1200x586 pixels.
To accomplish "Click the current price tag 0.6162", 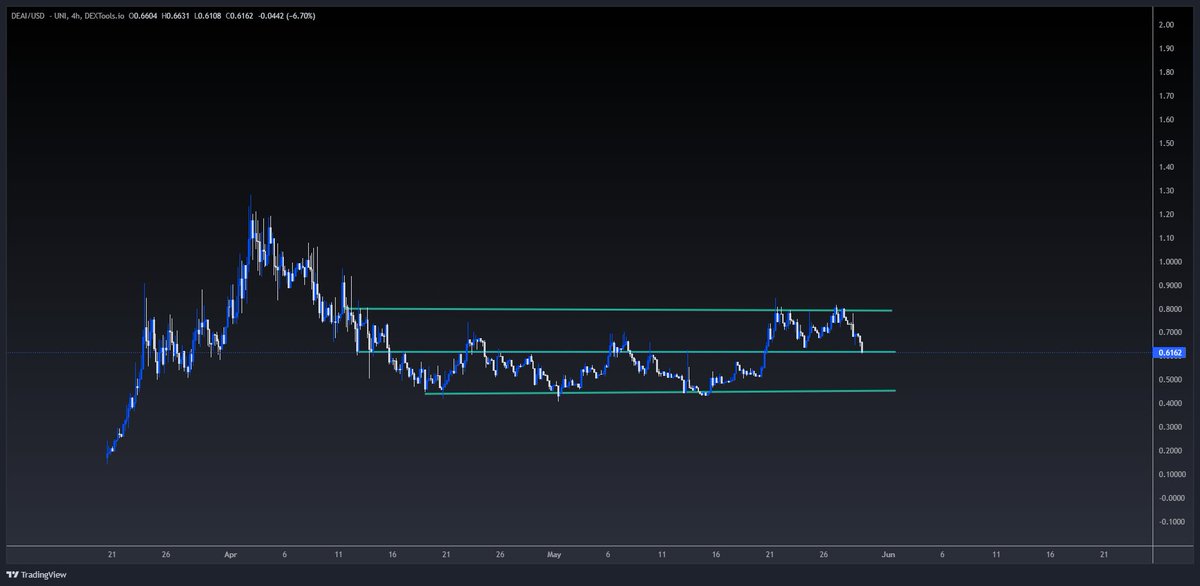I will click(1170, 352).
